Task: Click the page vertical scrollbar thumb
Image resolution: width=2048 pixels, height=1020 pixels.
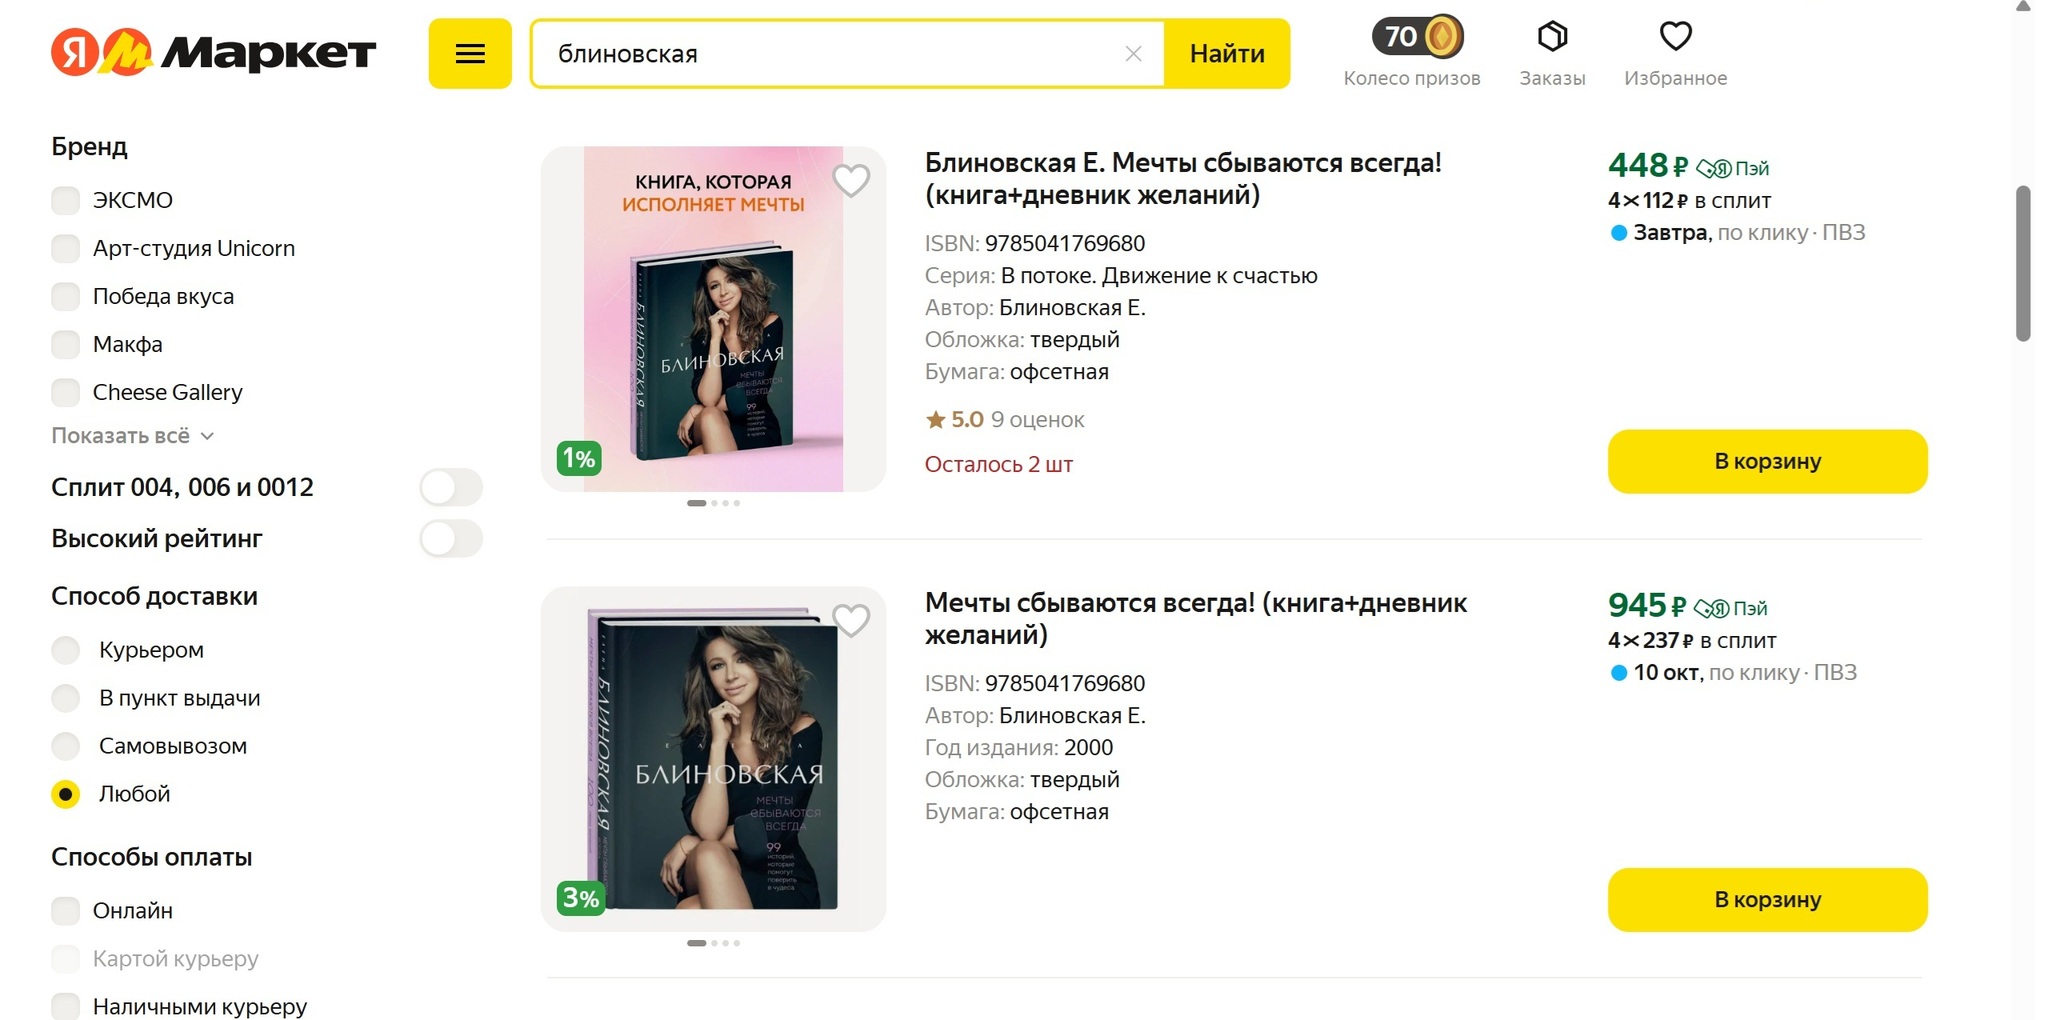Action: coord(2023,263)
